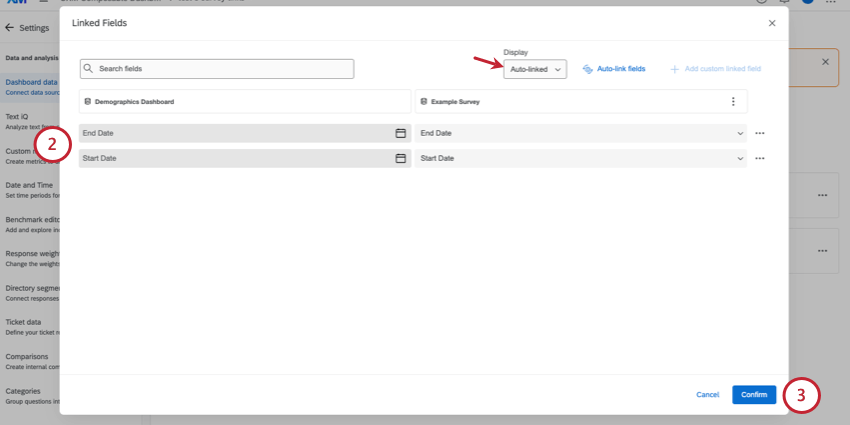This screenshot has height=425, width=850.
Task: Click the Auto-link fields link icon
Action: pos(588,69)
